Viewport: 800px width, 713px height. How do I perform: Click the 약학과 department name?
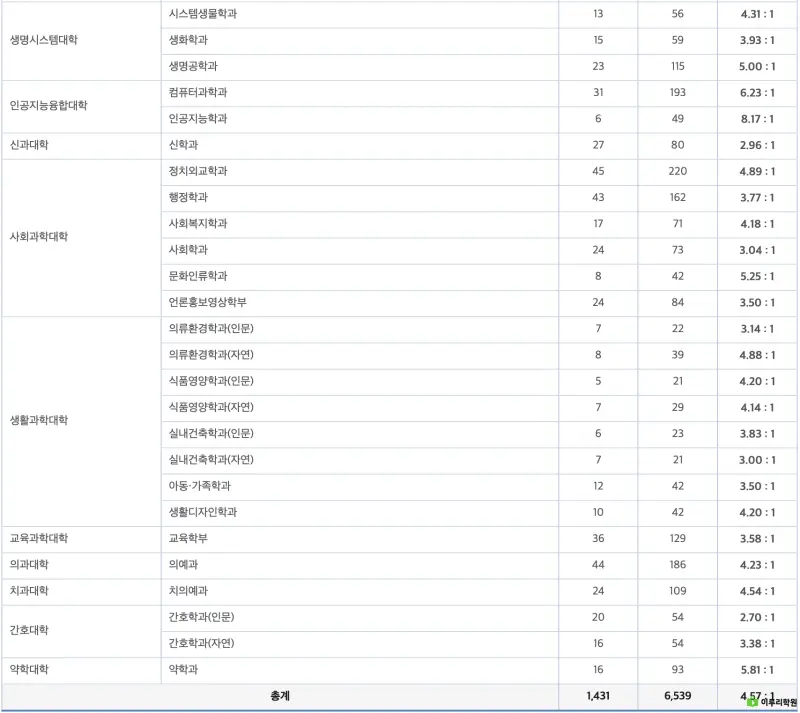[183, 670]
